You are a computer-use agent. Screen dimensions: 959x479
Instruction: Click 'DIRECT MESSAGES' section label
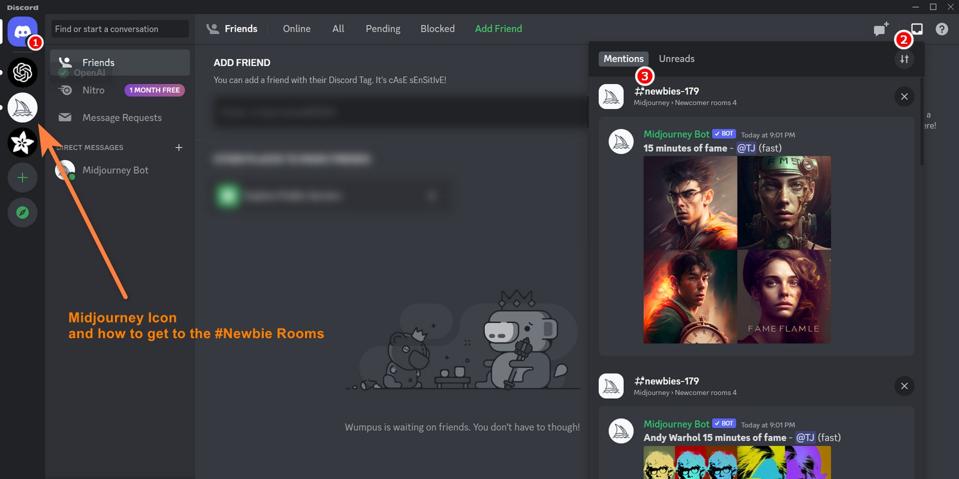click(x=90, y=147)
